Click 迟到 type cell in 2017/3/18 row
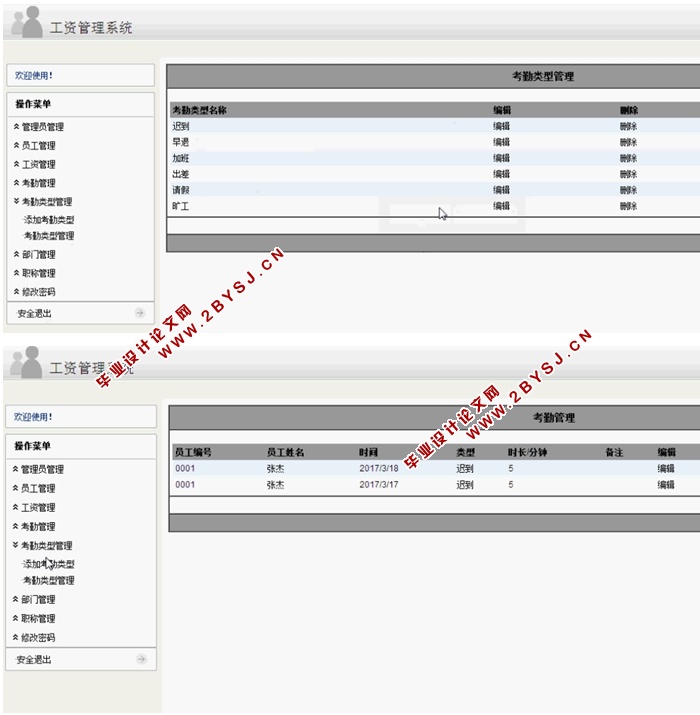Screen dimensions: 700x715 point(465,468)
